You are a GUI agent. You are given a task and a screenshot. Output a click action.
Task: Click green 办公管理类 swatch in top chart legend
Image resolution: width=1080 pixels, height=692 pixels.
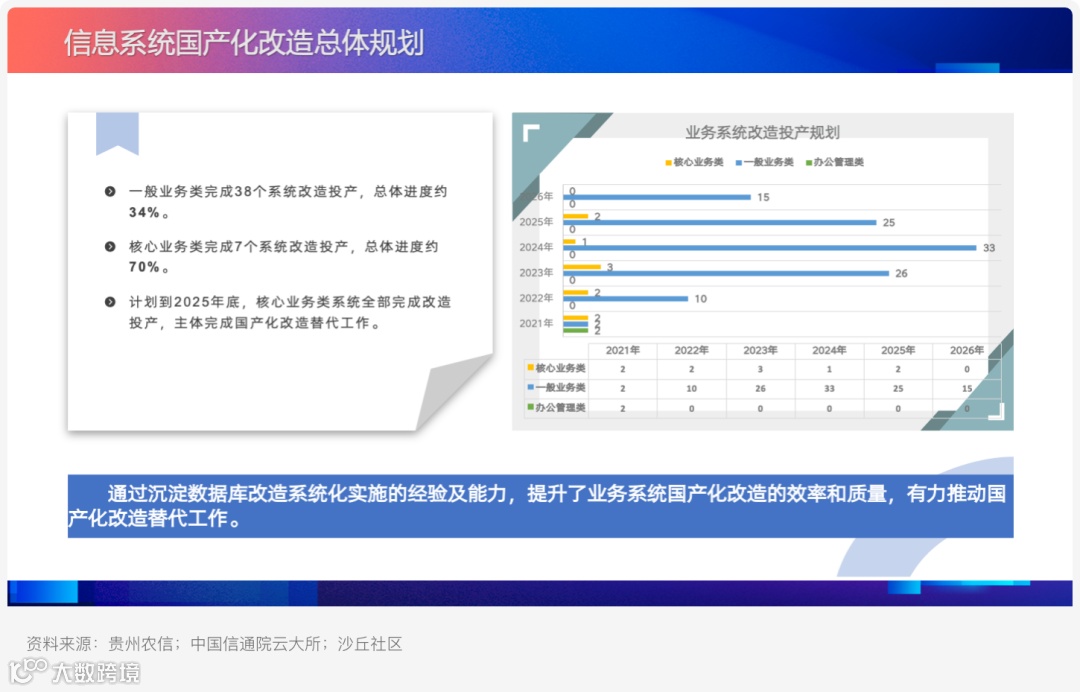[809, 162]
